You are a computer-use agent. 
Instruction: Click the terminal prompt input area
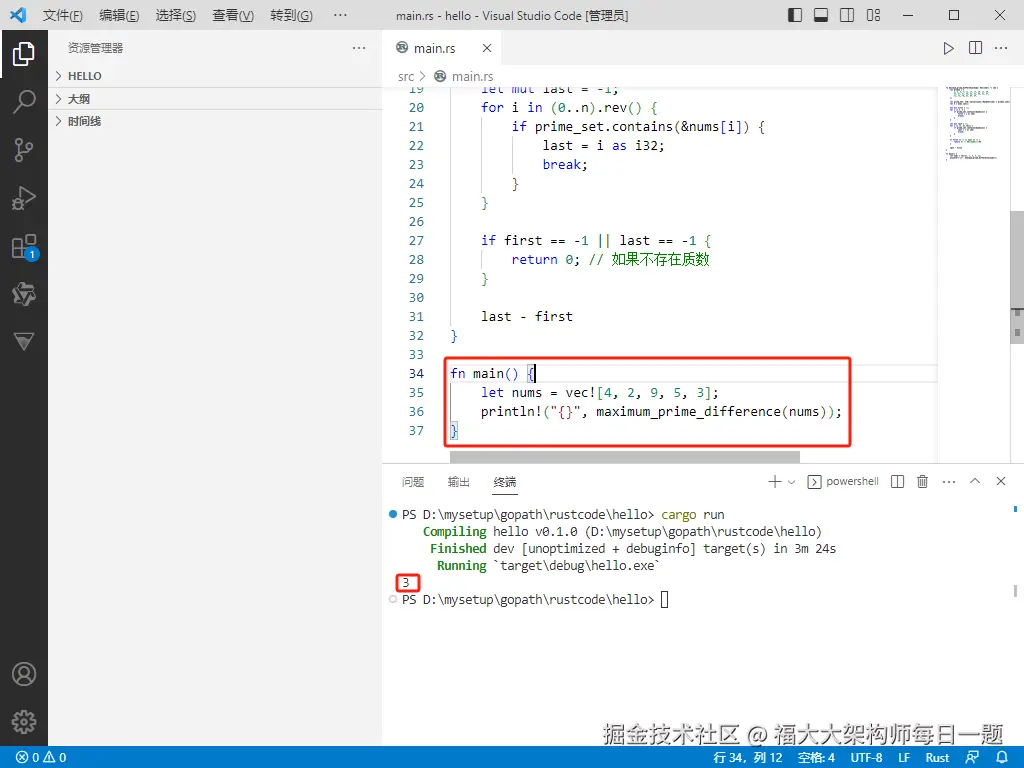[664, 600]
